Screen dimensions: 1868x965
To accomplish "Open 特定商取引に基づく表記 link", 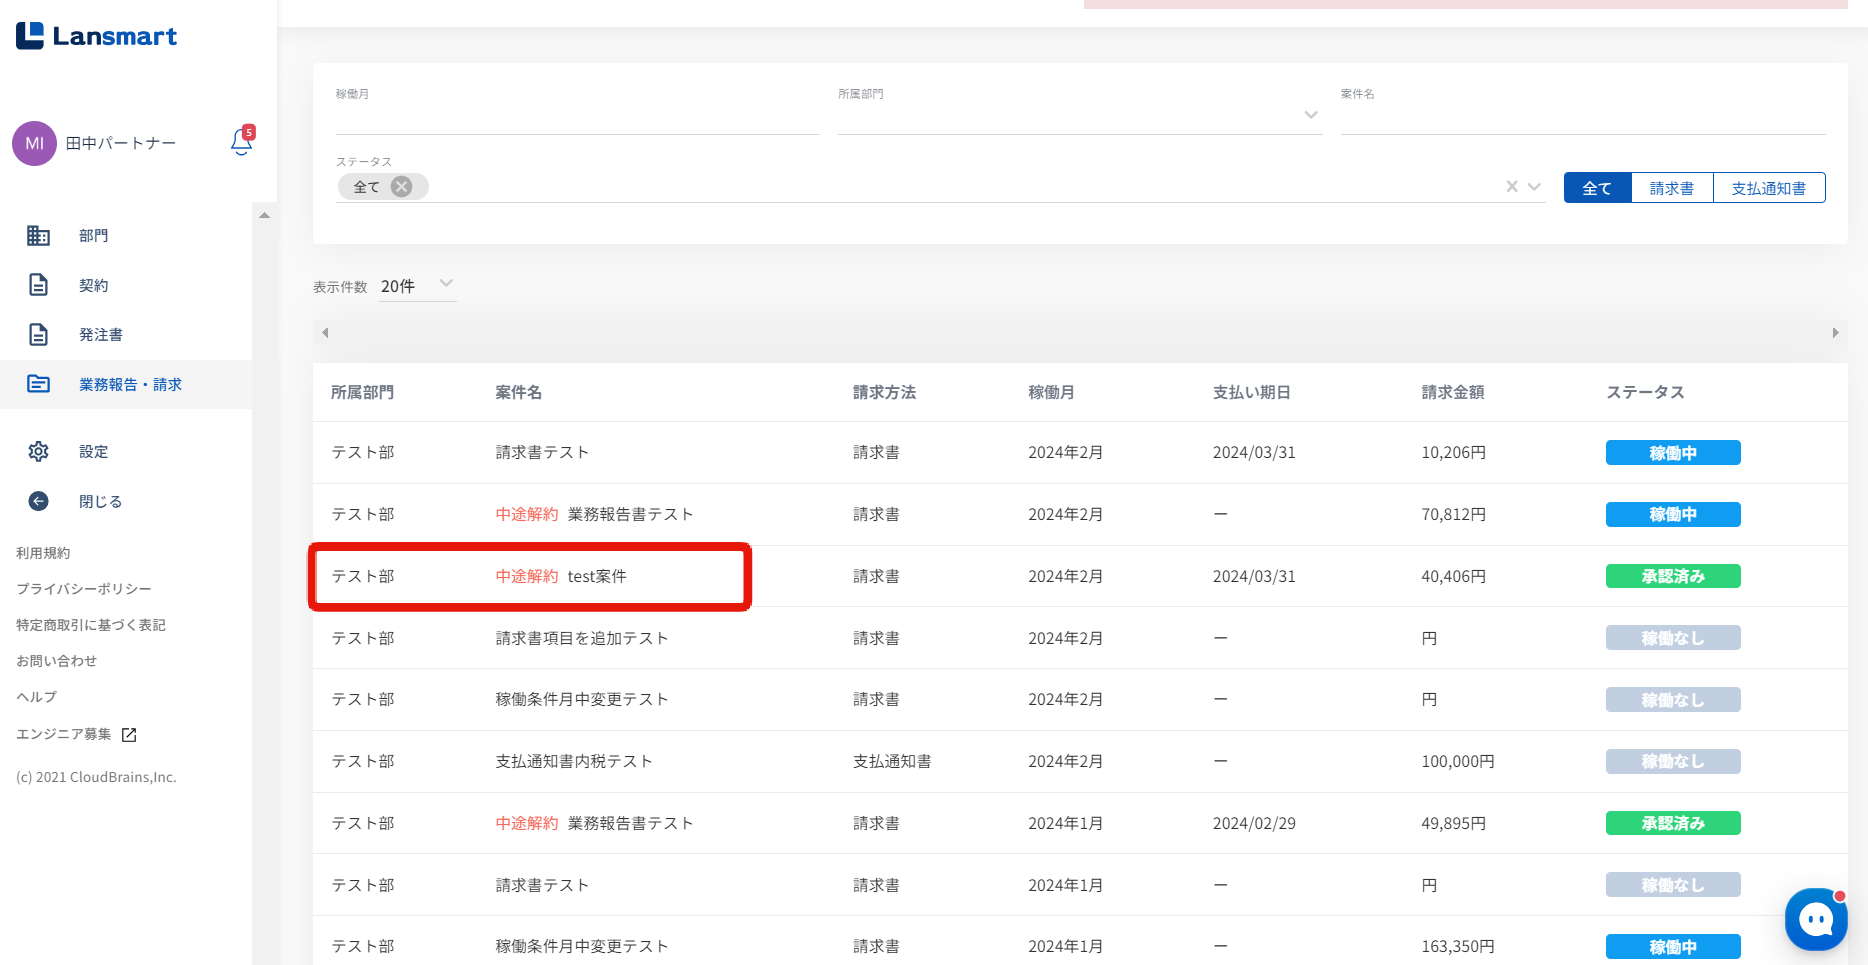I will (x=91, y=625).
